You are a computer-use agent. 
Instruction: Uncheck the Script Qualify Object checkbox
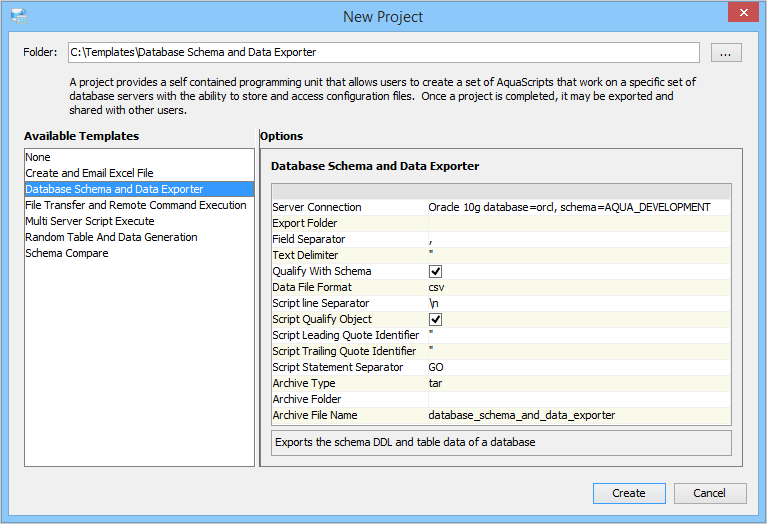point(436,319)
